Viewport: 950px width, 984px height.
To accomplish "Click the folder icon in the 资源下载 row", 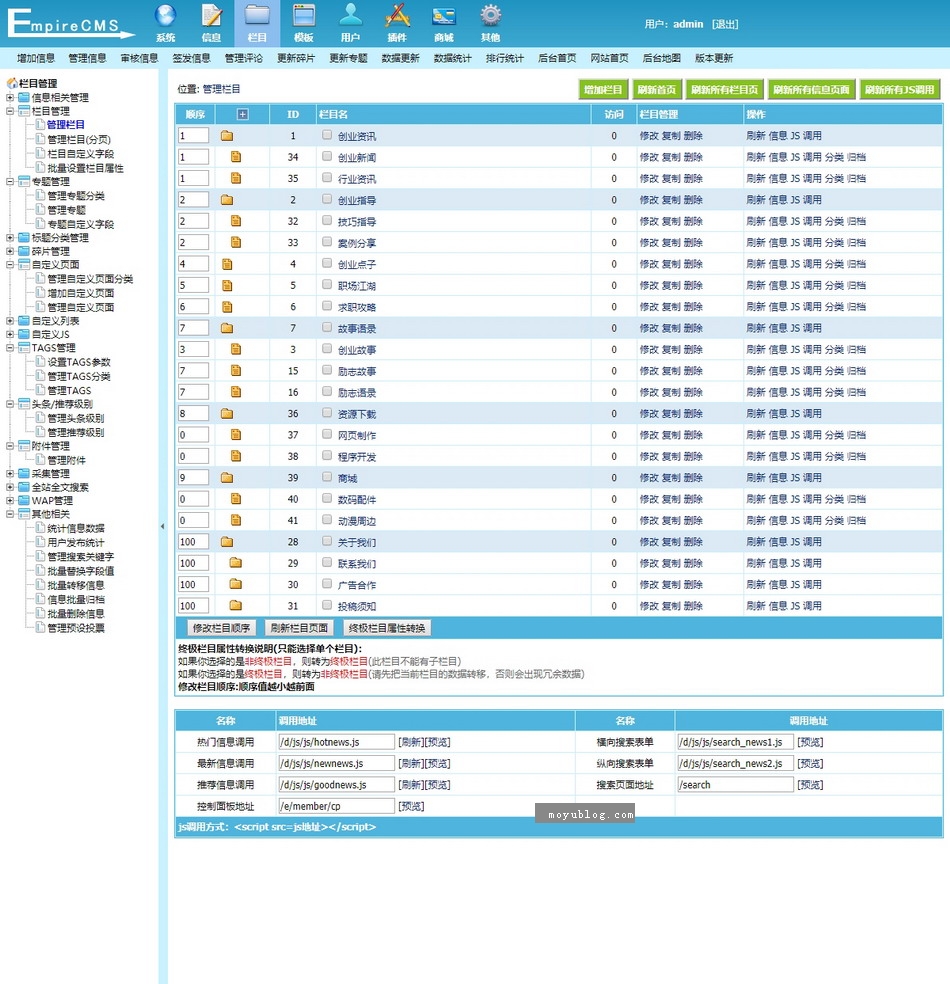I will 227,414.
